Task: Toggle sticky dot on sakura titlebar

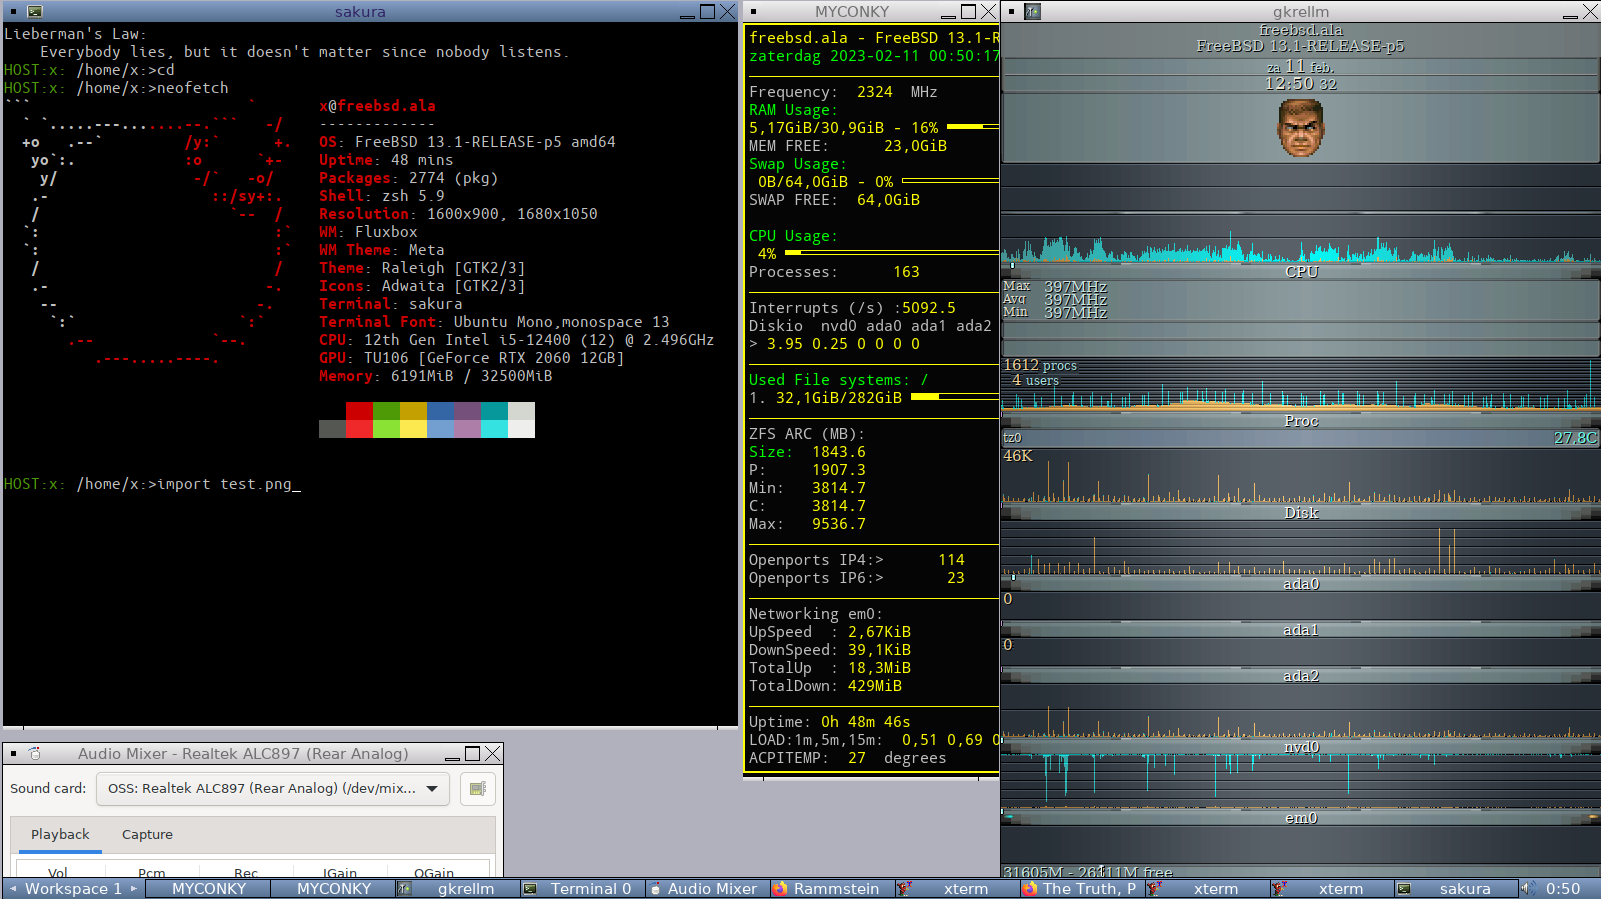Action: coord(13,12)
